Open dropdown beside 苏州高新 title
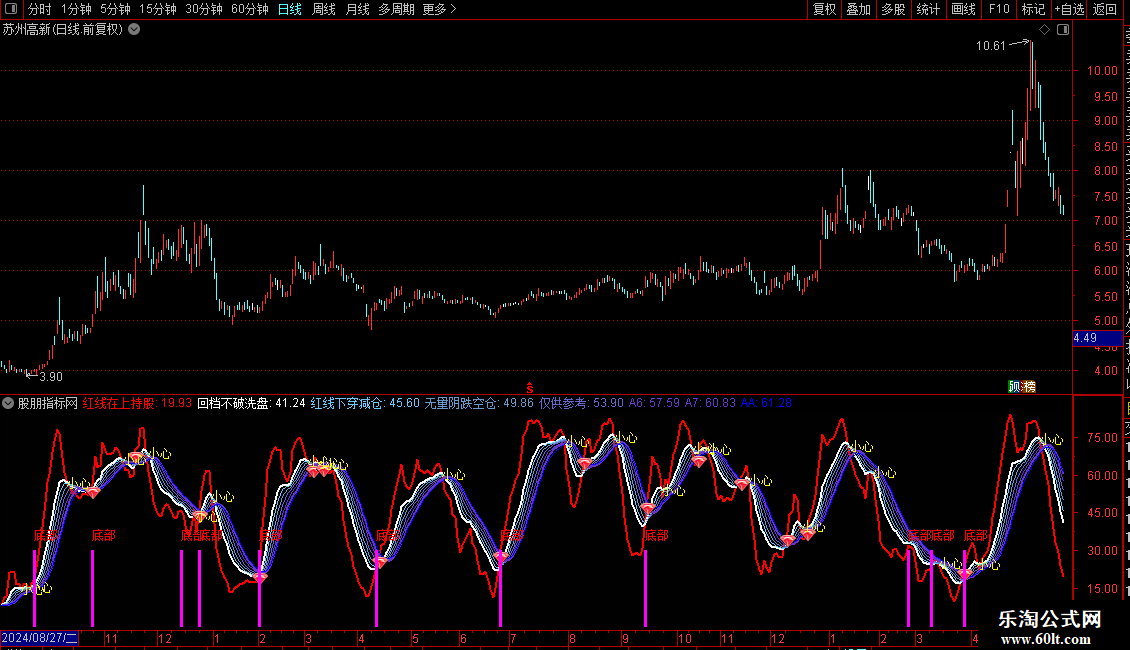This screenshot has height=650, width=1130. tap(134, 30)
